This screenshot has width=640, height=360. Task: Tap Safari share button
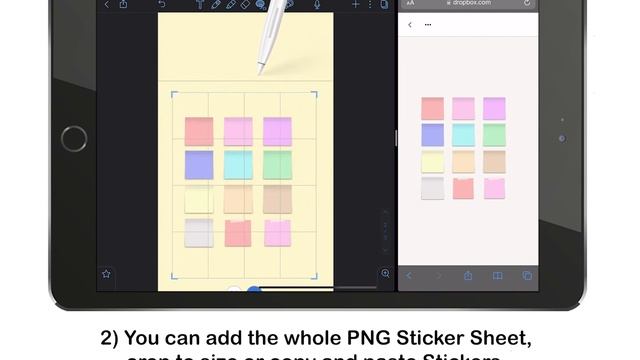coord(468,276)
